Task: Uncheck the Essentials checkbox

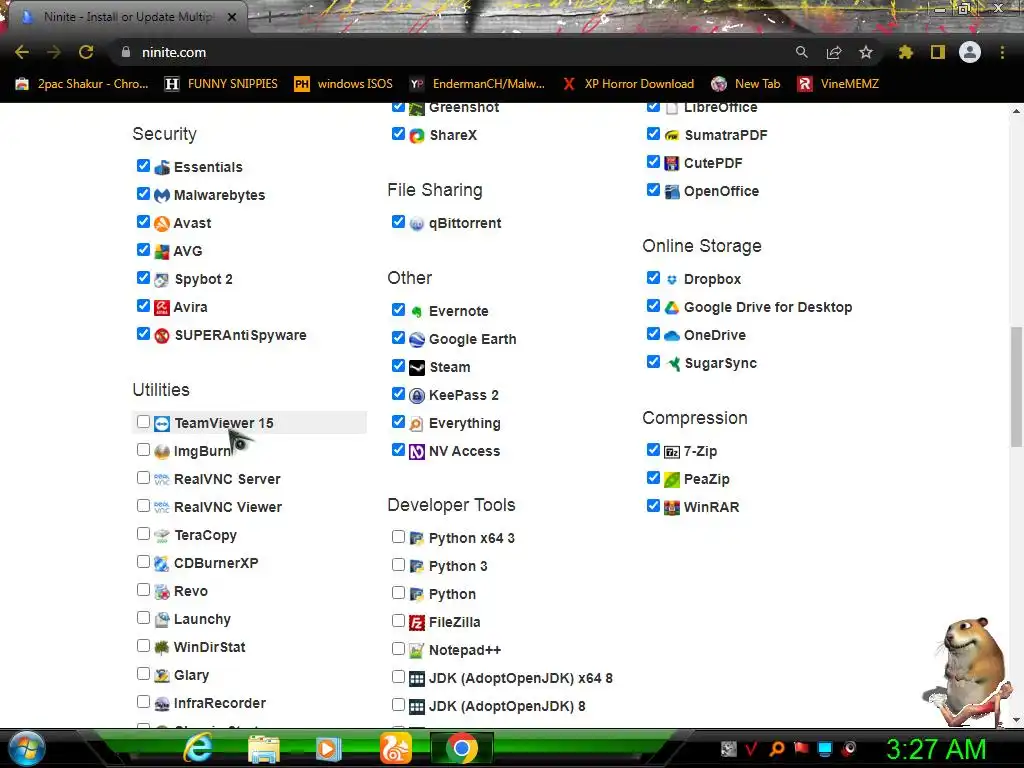Action: 144,166
